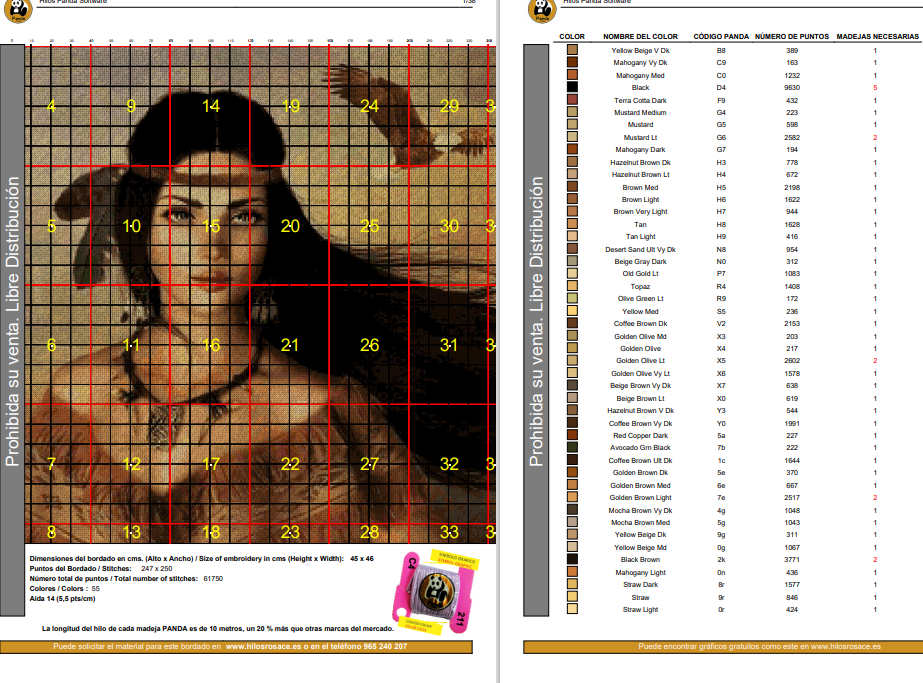
Task: Click the Panda logo on the left page
Action: pyautogui.click(x=18, y=10)
